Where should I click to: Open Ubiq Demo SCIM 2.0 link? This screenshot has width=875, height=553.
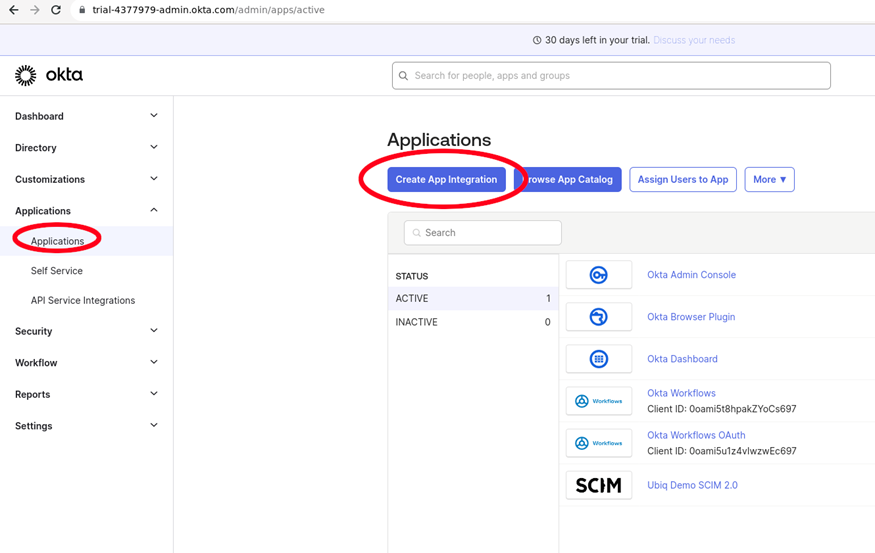pyautogui.click(x=693, y=485)
